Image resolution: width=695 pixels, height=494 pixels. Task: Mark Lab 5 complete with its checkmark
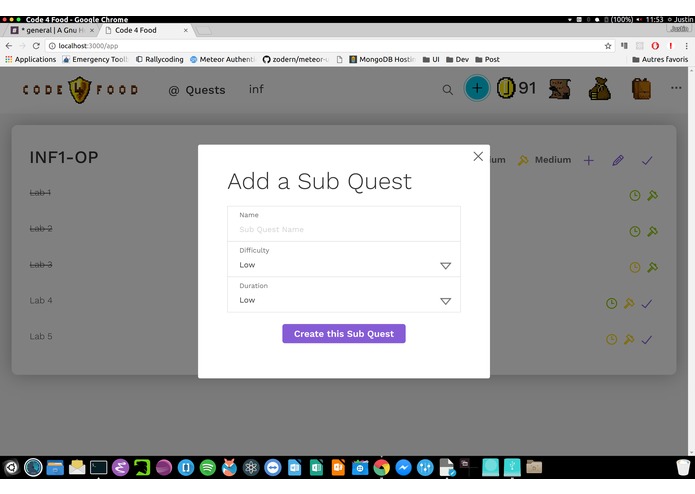click(x=647, y=340)
